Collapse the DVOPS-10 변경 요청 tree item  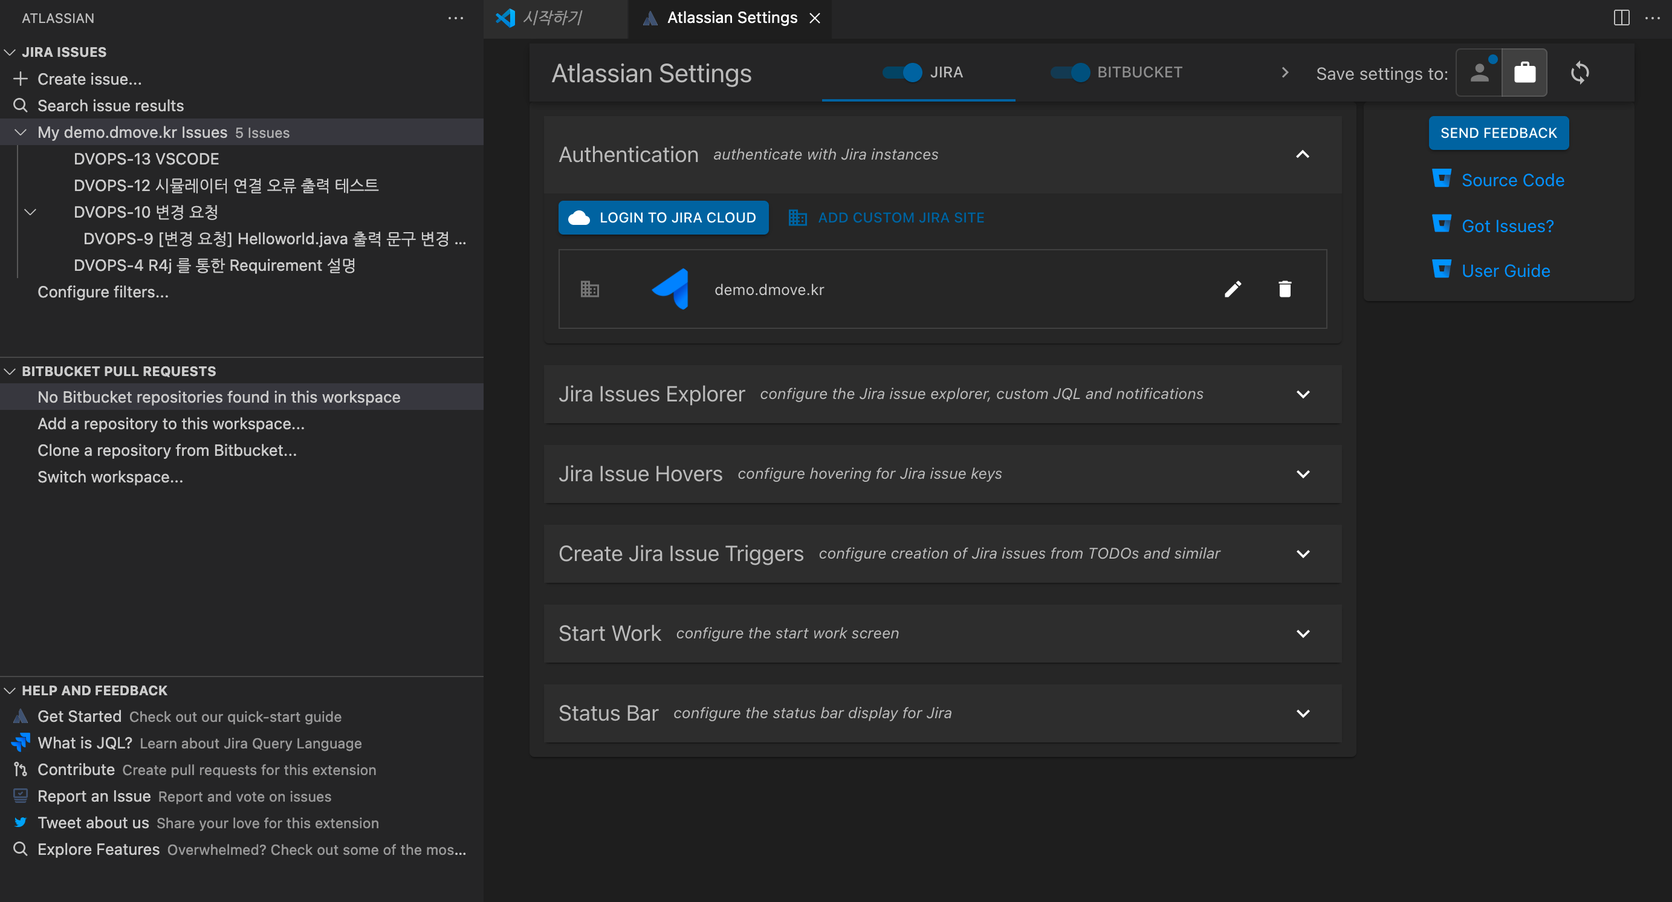[30, 211]
